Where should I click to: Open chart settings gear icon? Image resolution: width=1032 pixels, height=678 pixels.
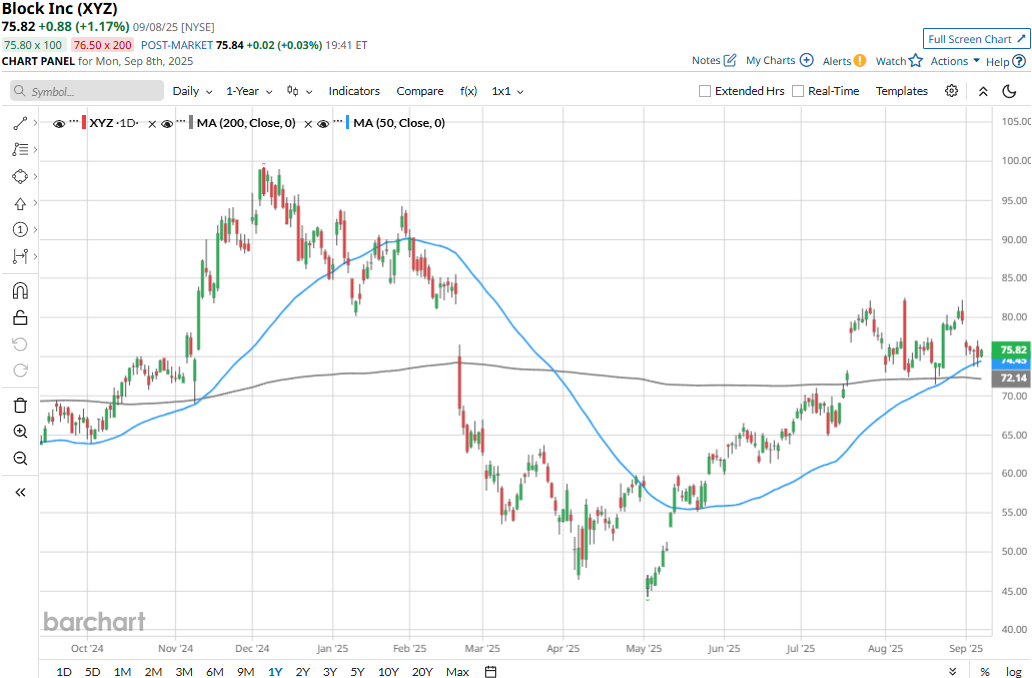[x=951, y=91]
